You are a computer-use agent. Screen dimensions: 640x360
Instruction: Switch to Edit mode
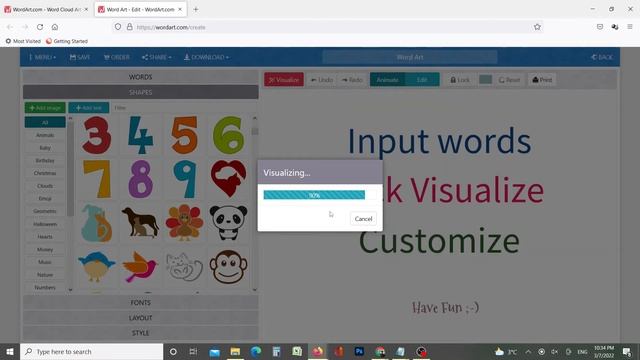coord(422,80)
